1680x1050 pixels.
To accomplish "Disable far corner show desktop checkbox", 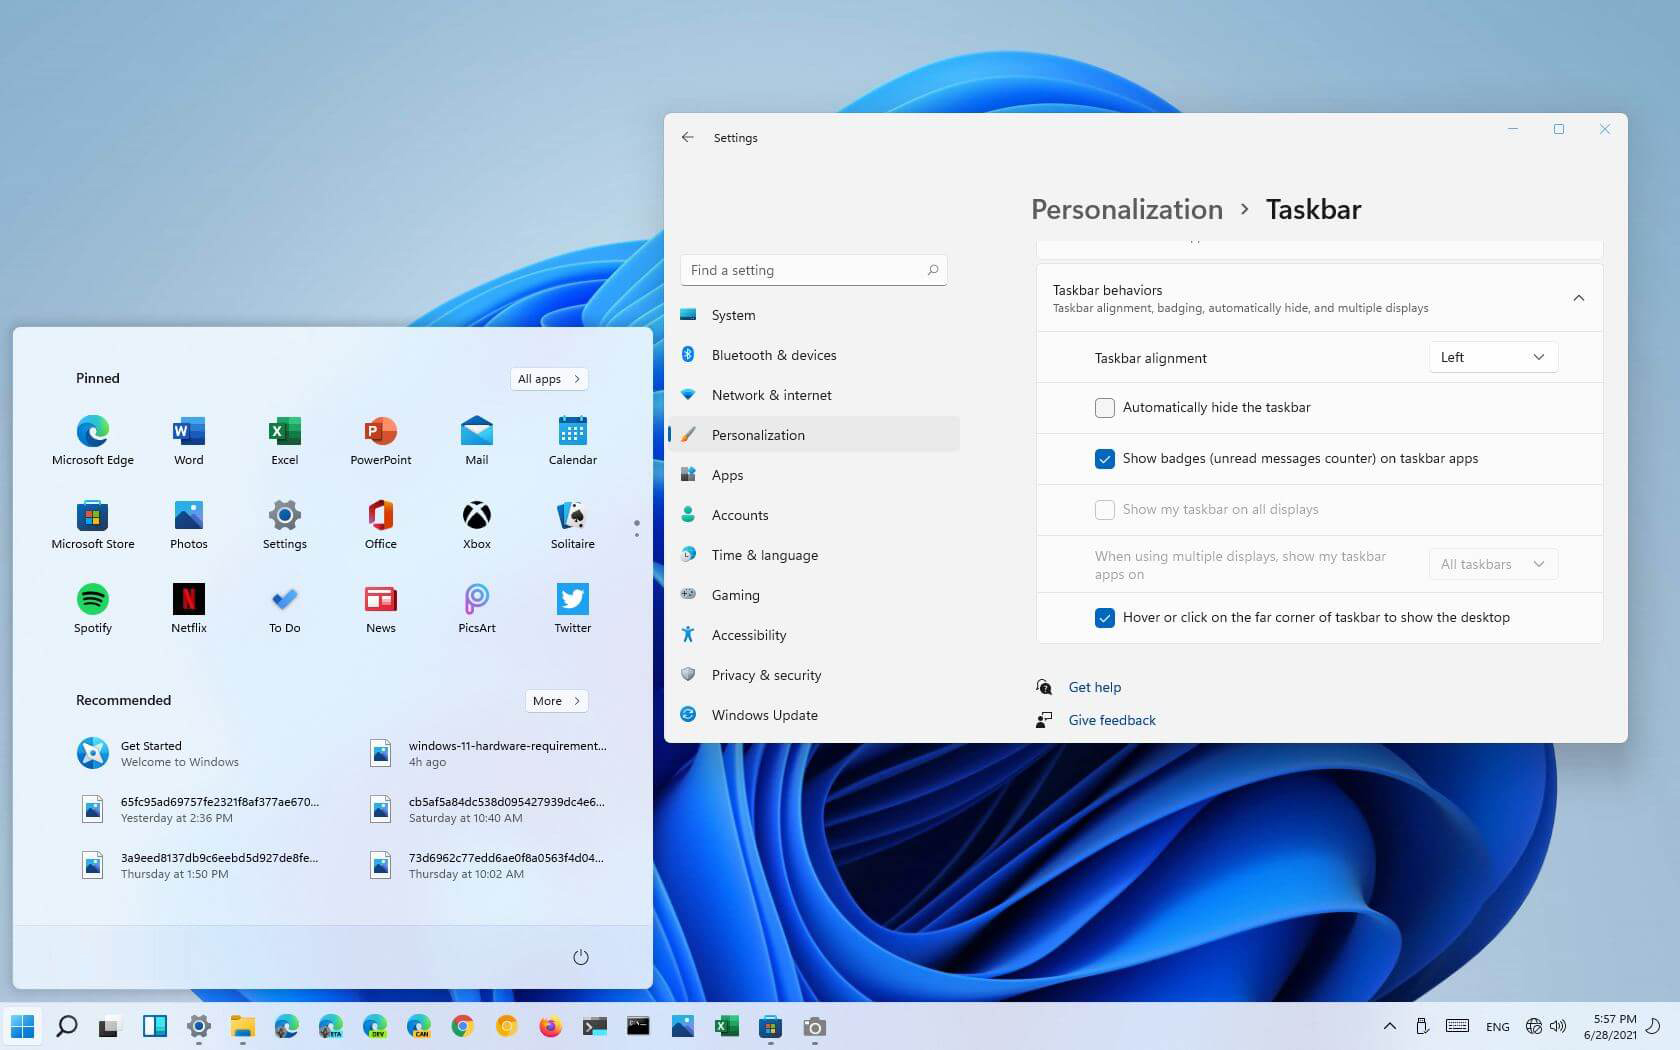I will [x=1104, y=618].
